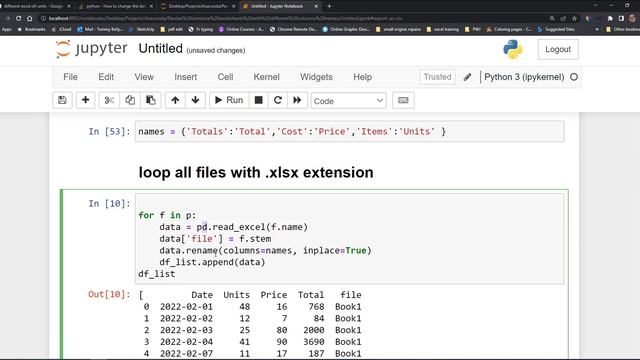This screenshot has width=640, height=360.
Task: Cut the selected cell with the scissors icon
Action: [109, 100]
